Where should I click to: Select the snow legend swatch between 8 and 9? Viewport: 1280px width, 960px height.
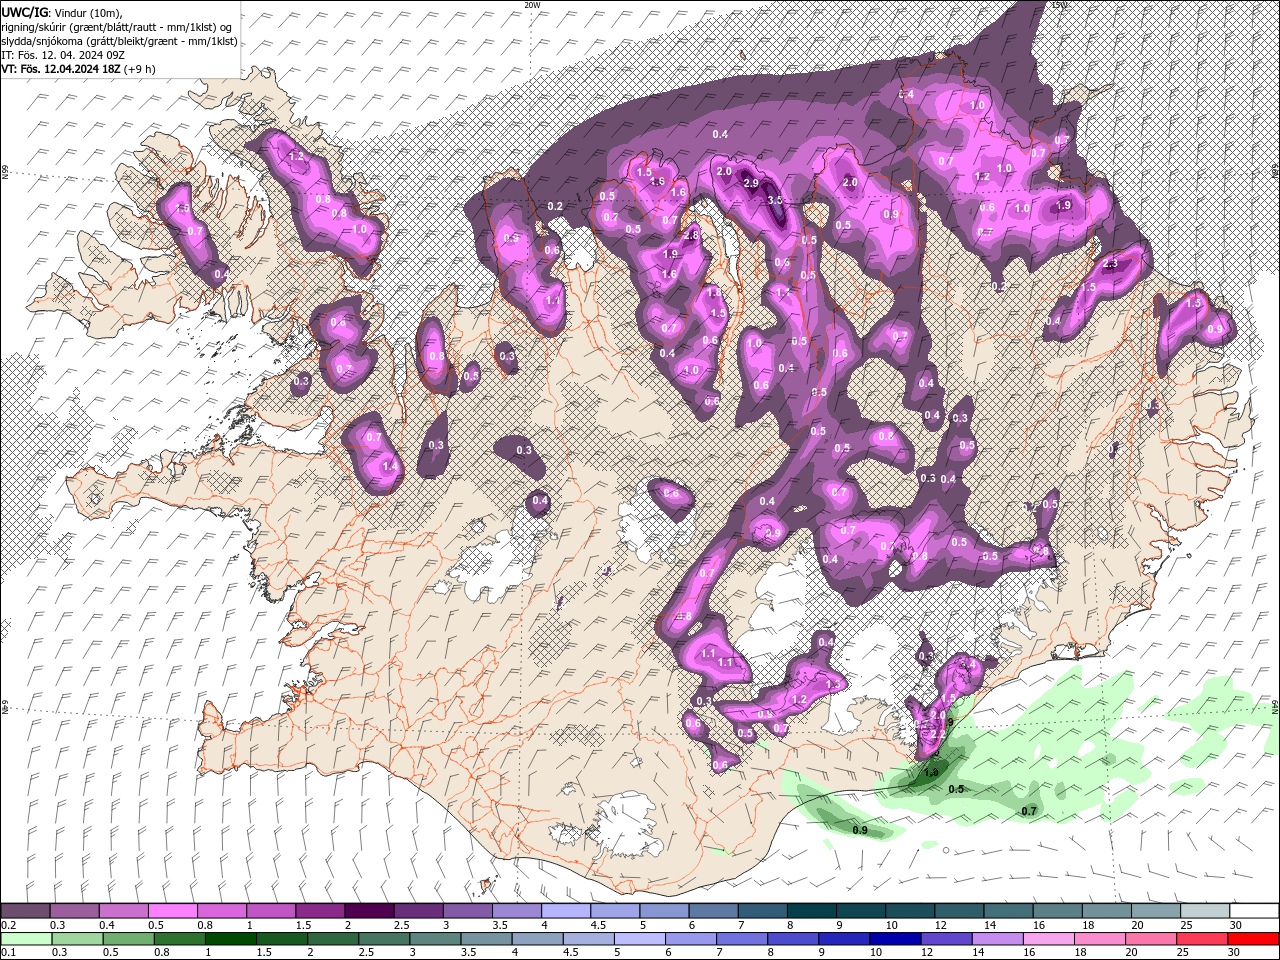pos(812,910)
